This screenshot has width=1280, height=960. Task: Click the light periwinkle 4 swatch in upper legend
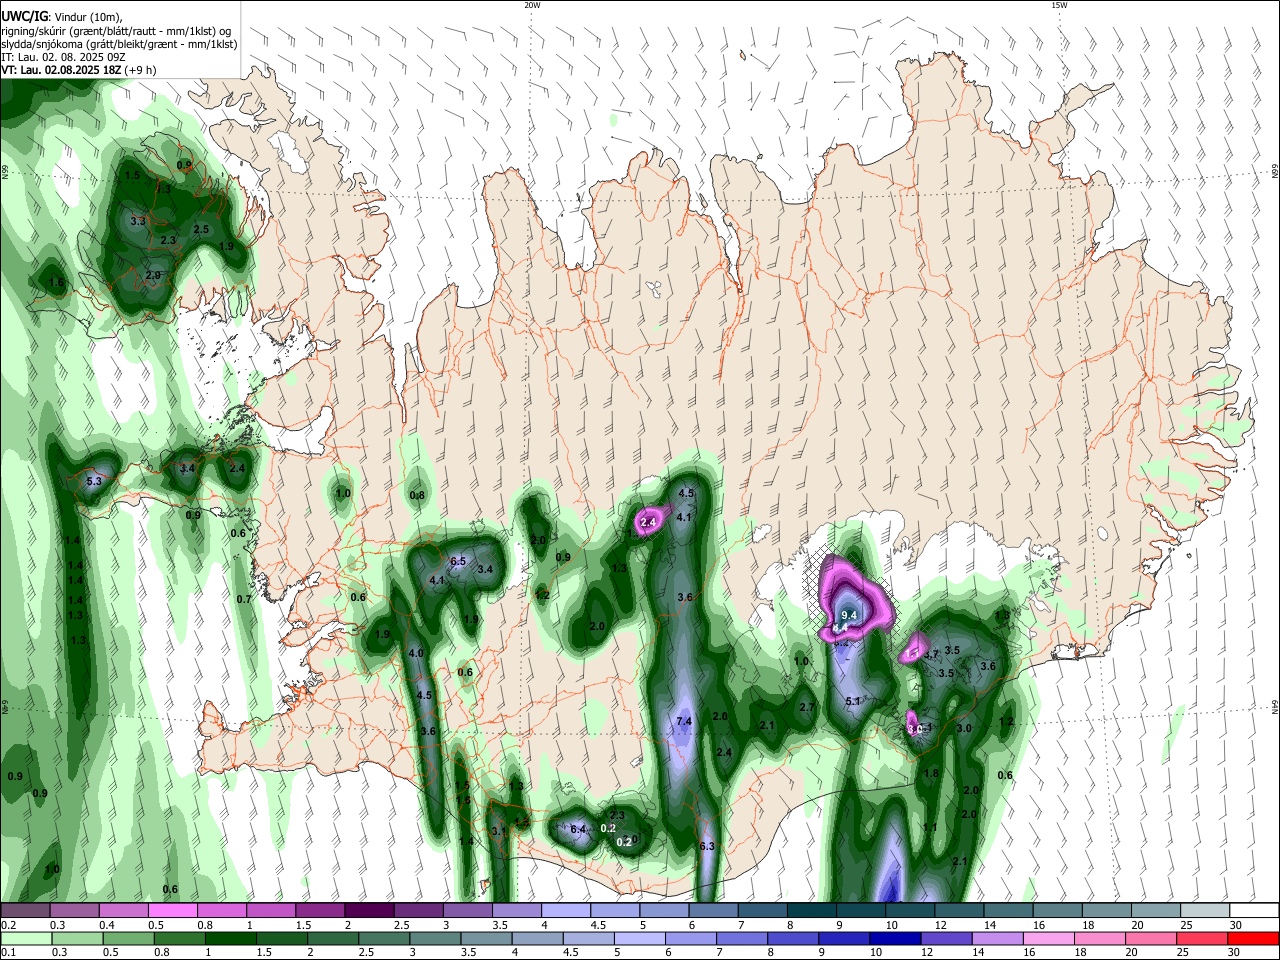(565, 911)
